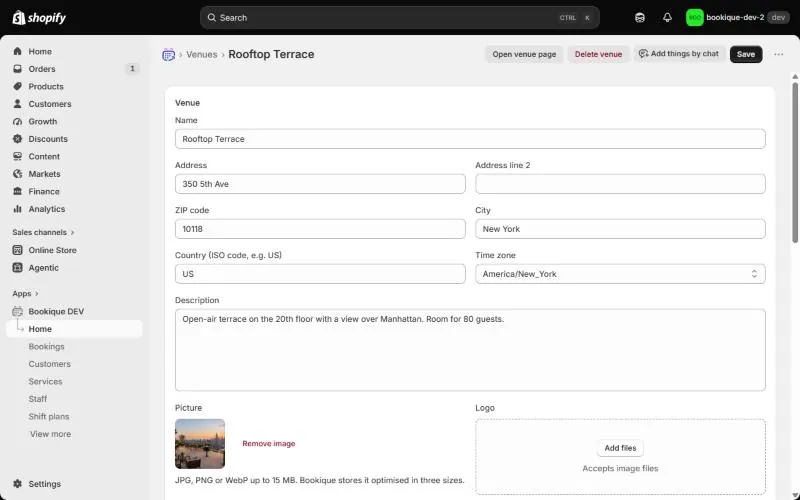This screenshot has height=500, width=800.
Task: Click the page vertical scrollbar
Action: pos(794,162)
